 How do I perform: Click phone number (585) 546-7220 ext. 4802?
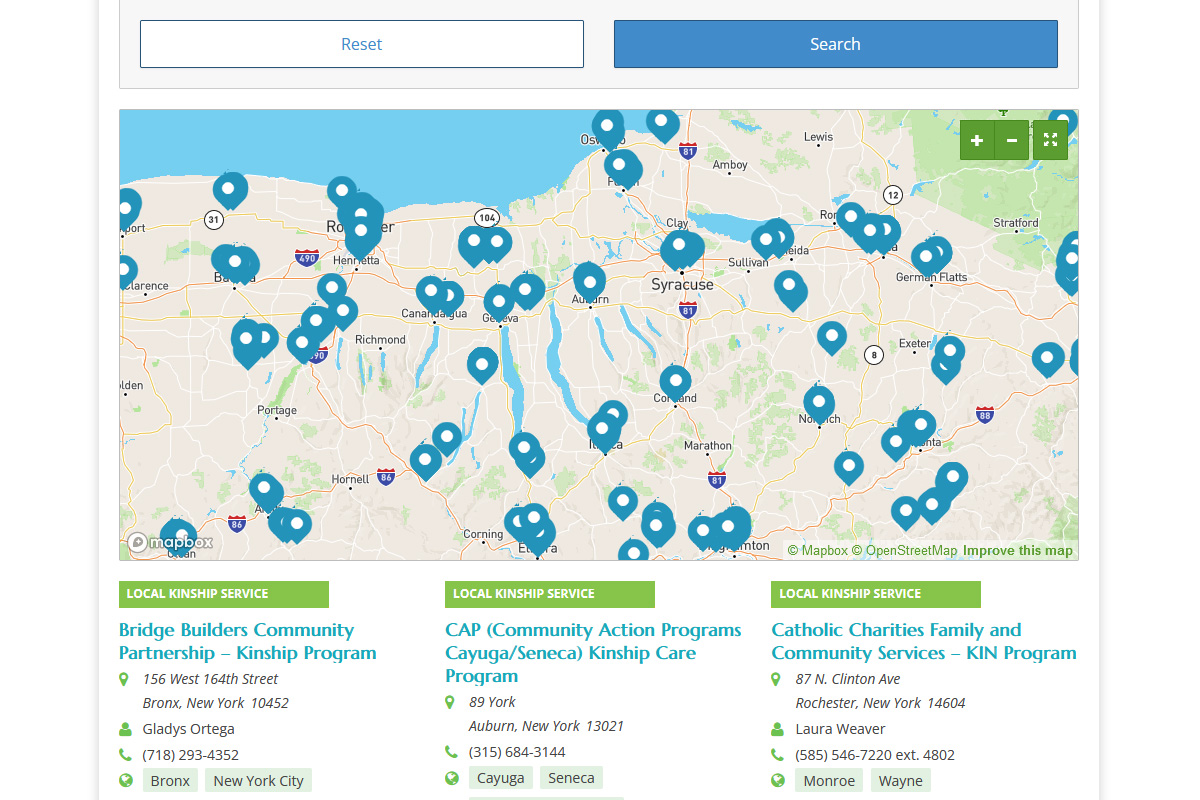(x=875, y=755)
